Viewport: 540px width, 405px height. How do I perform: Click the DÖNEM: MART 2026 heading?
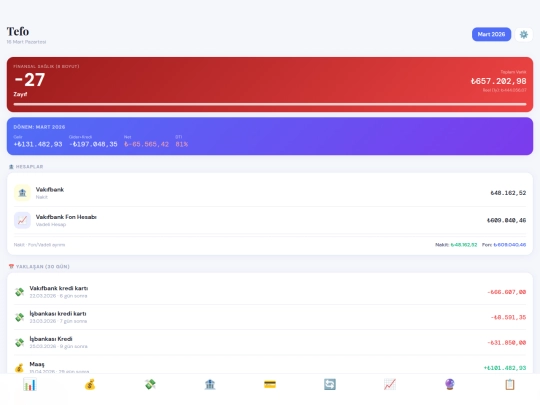coord(39,127)
